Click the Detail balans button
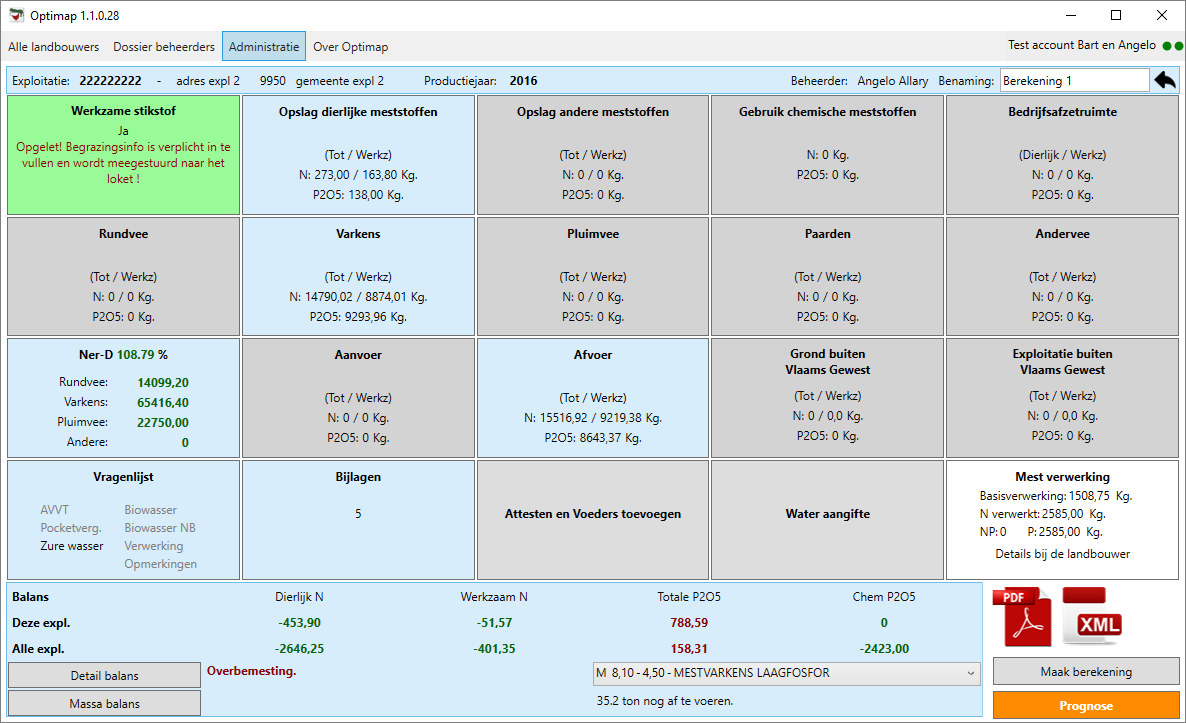1186x723 pixels. [x=104, y=675]
